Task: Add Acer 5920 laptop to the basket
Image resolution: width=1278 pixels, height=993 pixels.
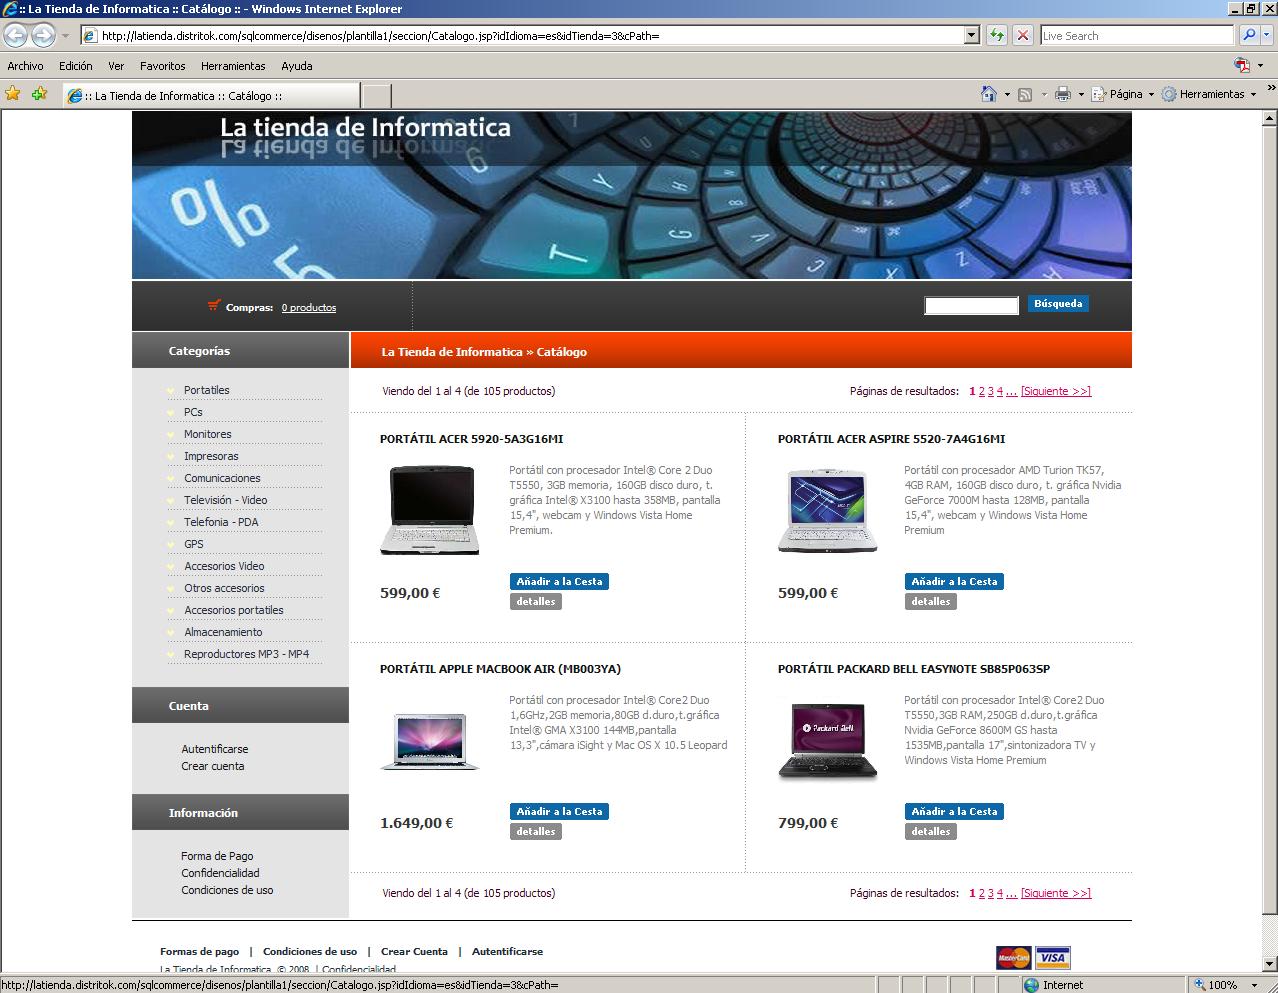Action: point(559,581)
